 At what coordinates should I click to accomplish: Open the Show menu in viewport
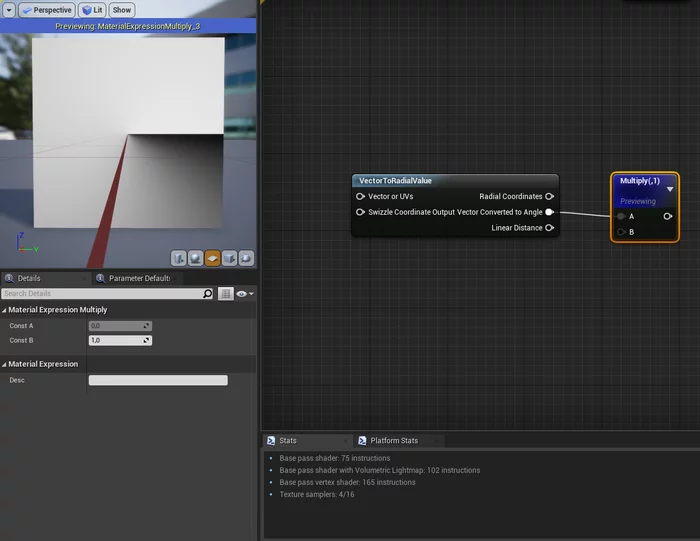coord(121,10)
